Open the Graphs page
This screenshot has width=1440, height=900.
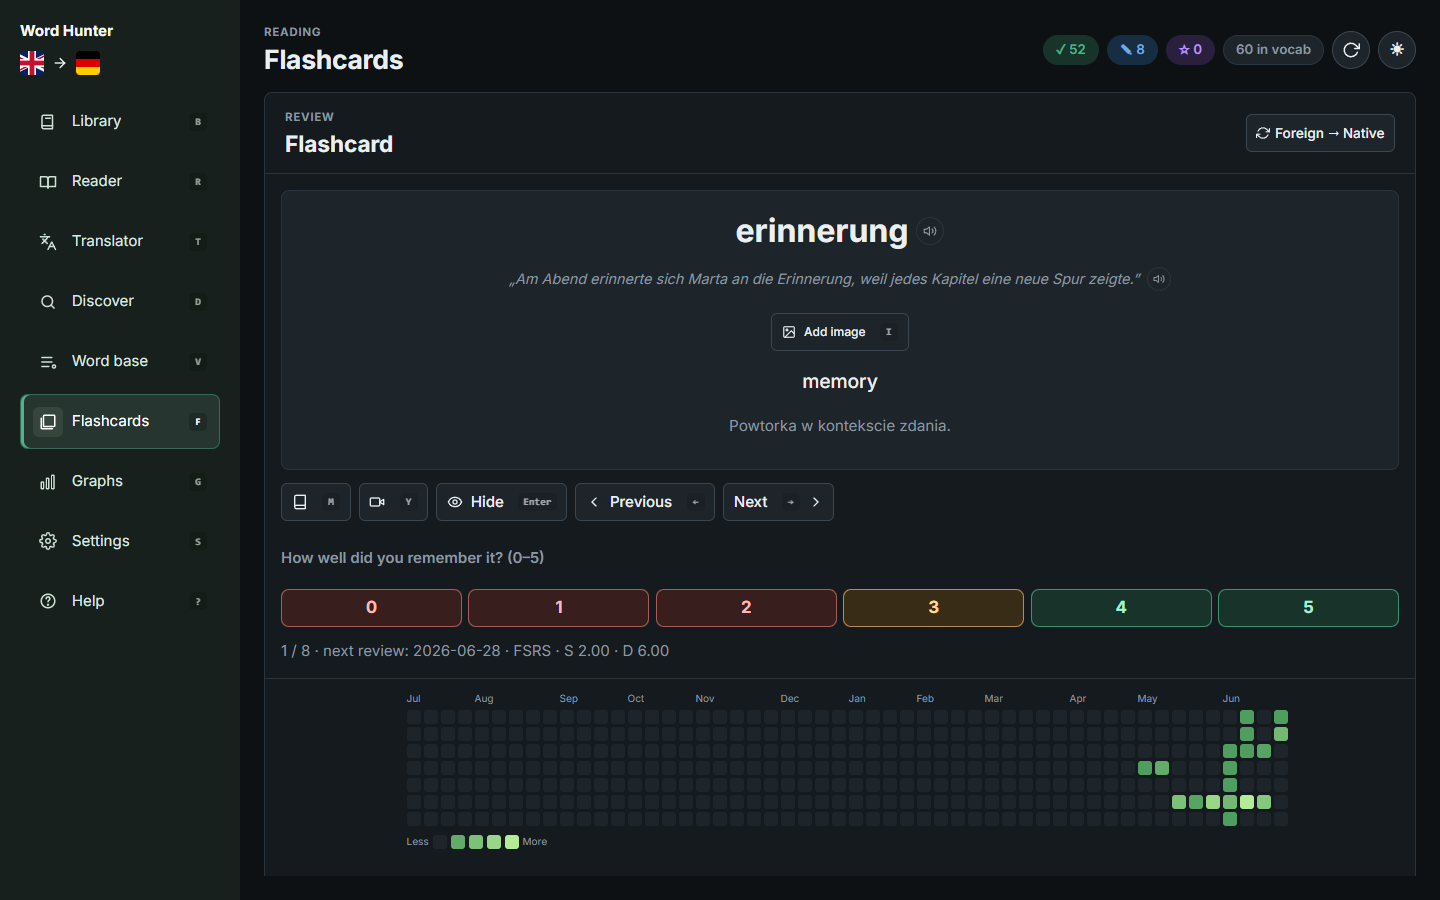pos(120,481)
